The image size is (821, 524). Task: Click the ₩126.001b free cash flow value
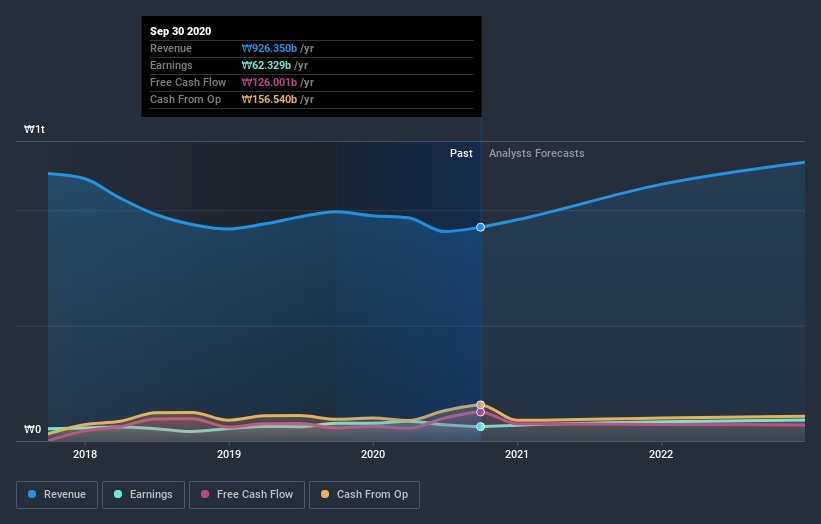tap(269, 82)
